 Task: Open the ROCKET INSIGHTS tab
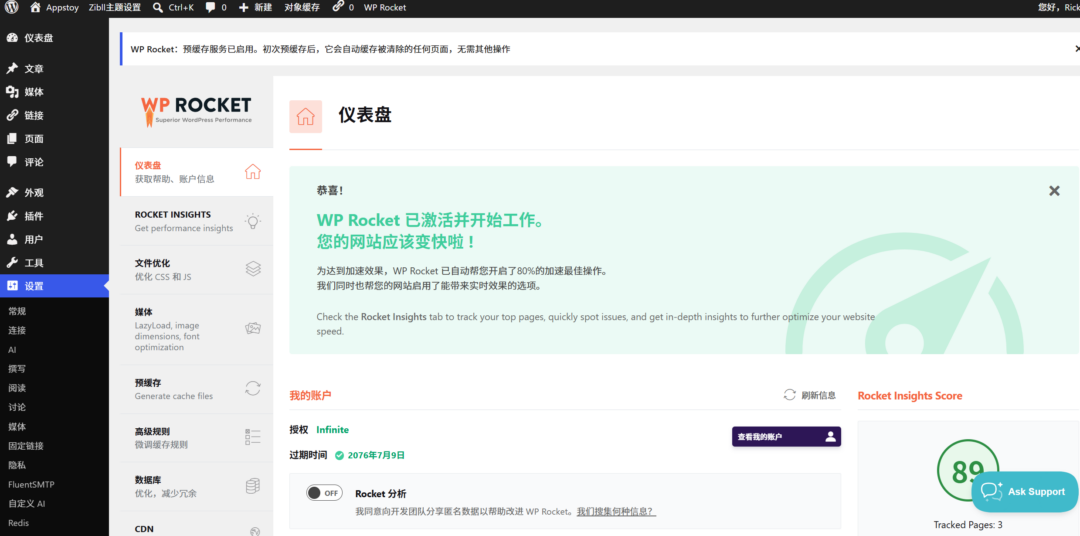pyautogui.click(x=196, y=221)
